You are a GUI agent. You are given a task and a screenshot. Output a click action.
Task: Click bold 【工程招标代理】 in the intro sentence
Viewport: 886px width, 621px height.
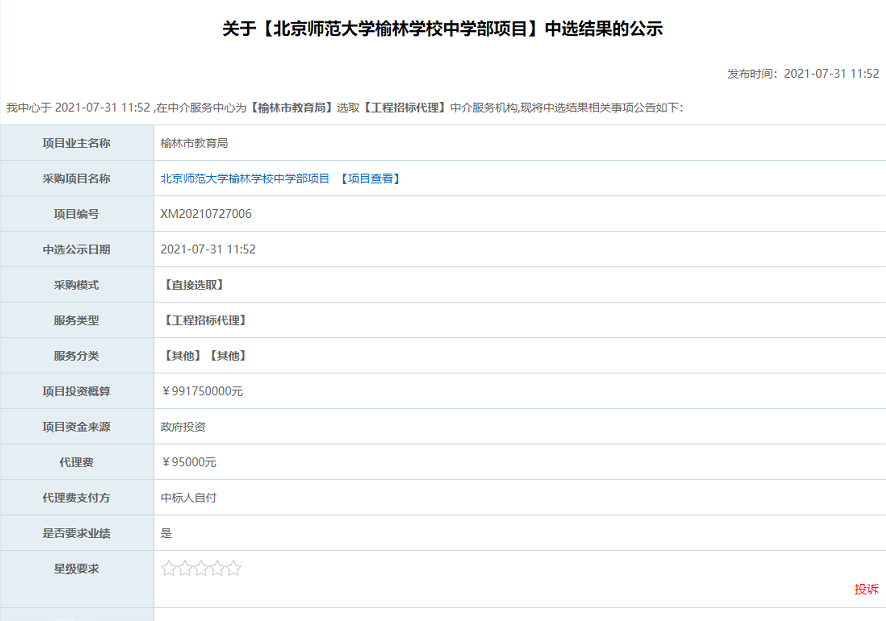tap(405, 108)
